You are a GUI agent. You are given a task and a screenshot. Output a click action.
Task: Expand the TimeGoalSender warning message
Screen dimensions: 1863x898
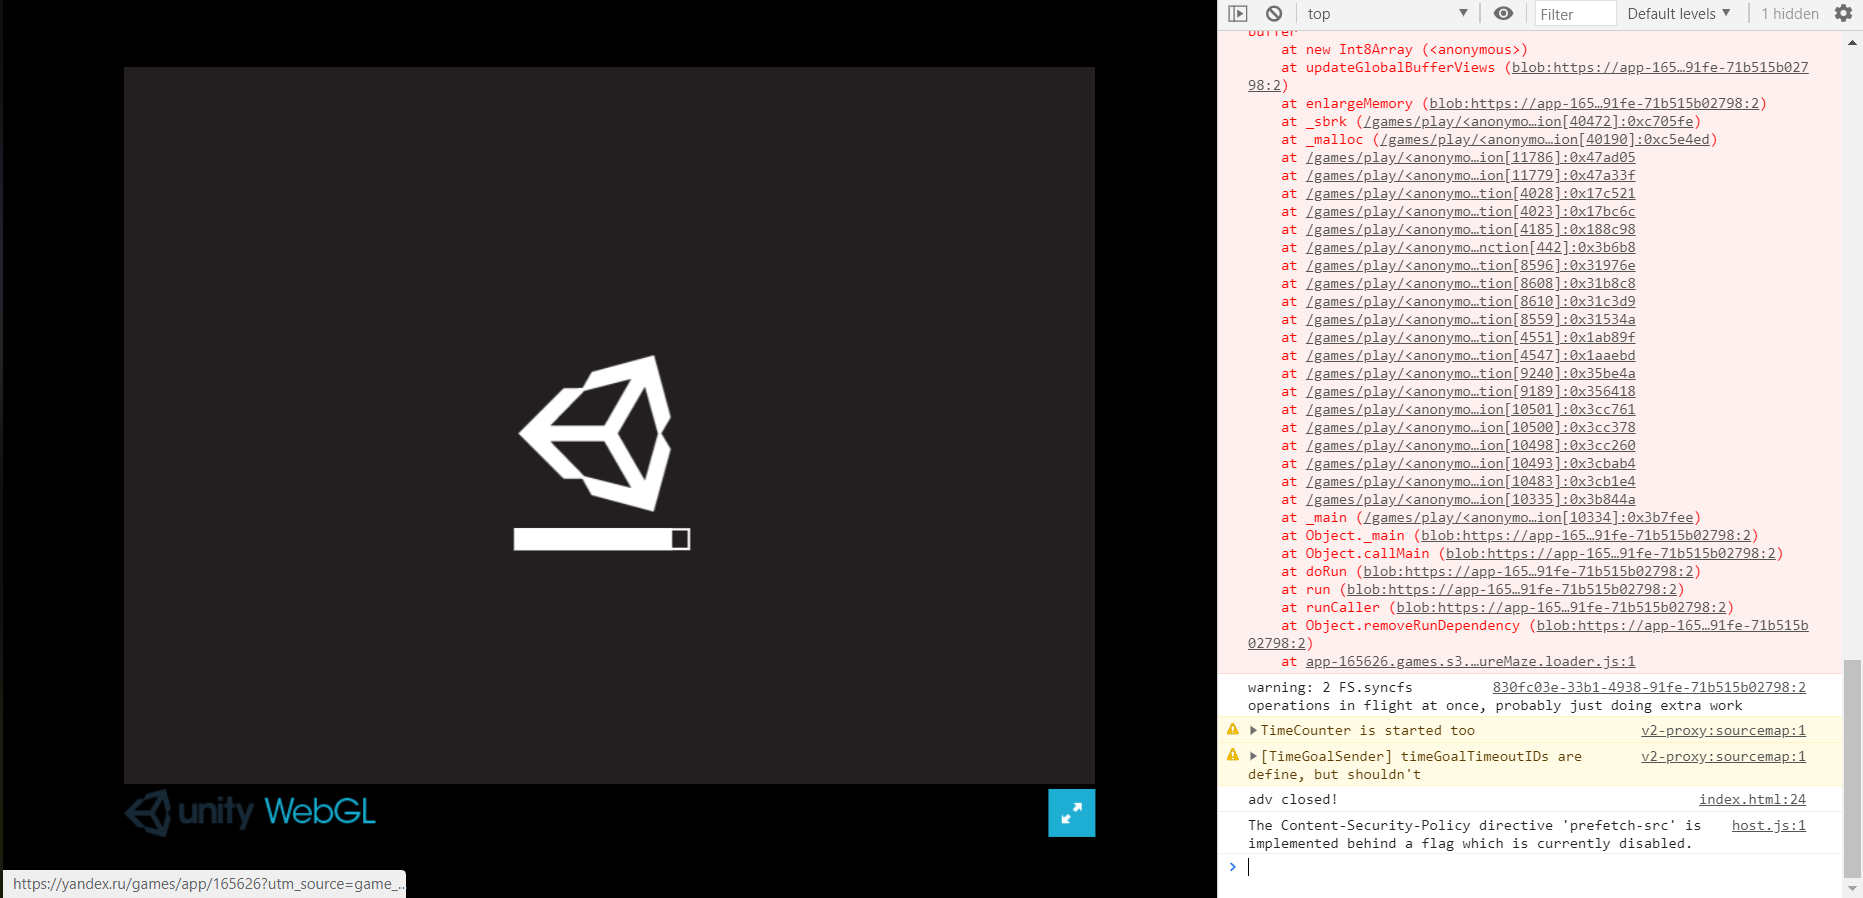(x=1253, y=757)
